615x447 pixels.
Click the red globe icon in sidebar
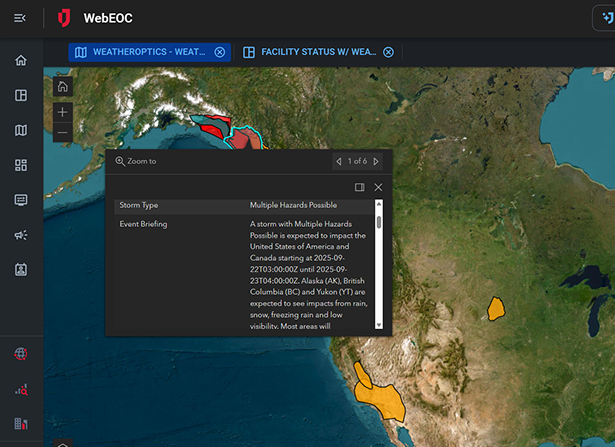tap(21, 354)
